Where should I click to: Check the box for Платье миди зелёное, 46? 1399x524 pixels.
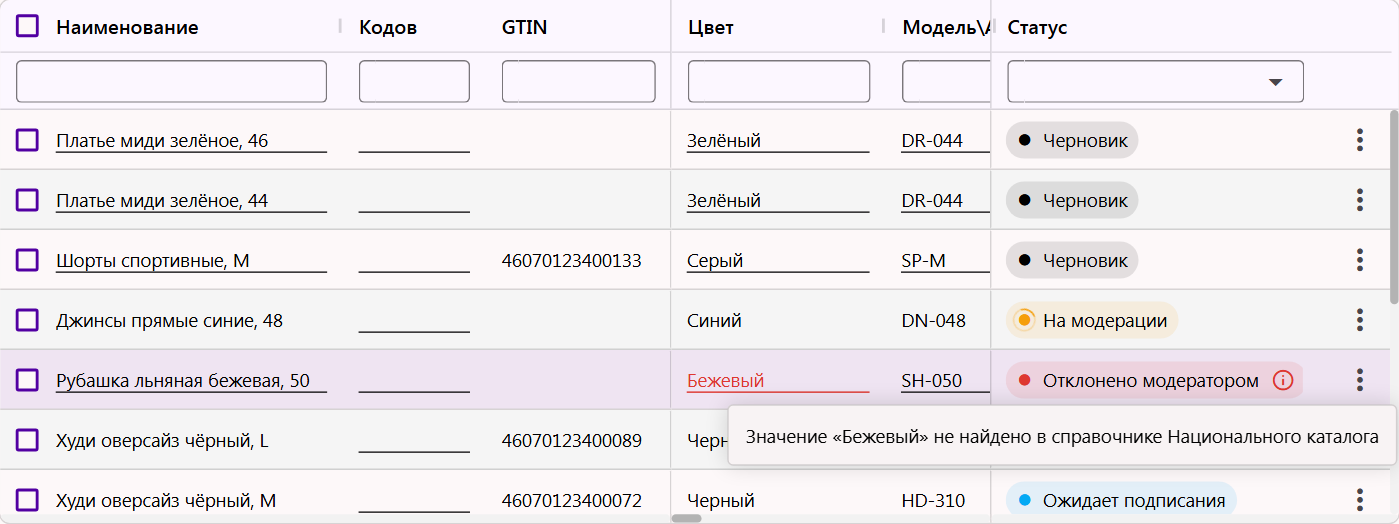pyautogui.click(x=27, y=140)
